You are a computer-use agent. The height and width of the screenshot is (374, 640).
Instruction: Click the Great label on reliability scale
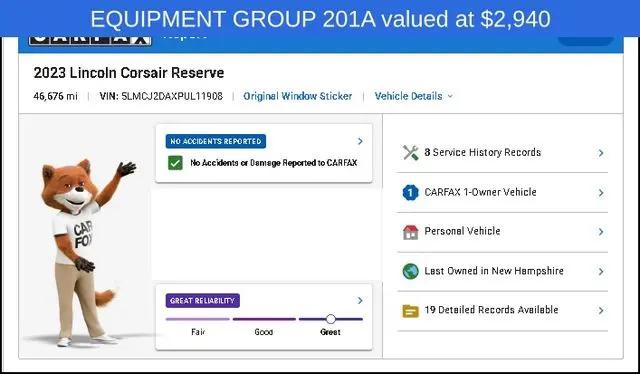tap(330, 332)
